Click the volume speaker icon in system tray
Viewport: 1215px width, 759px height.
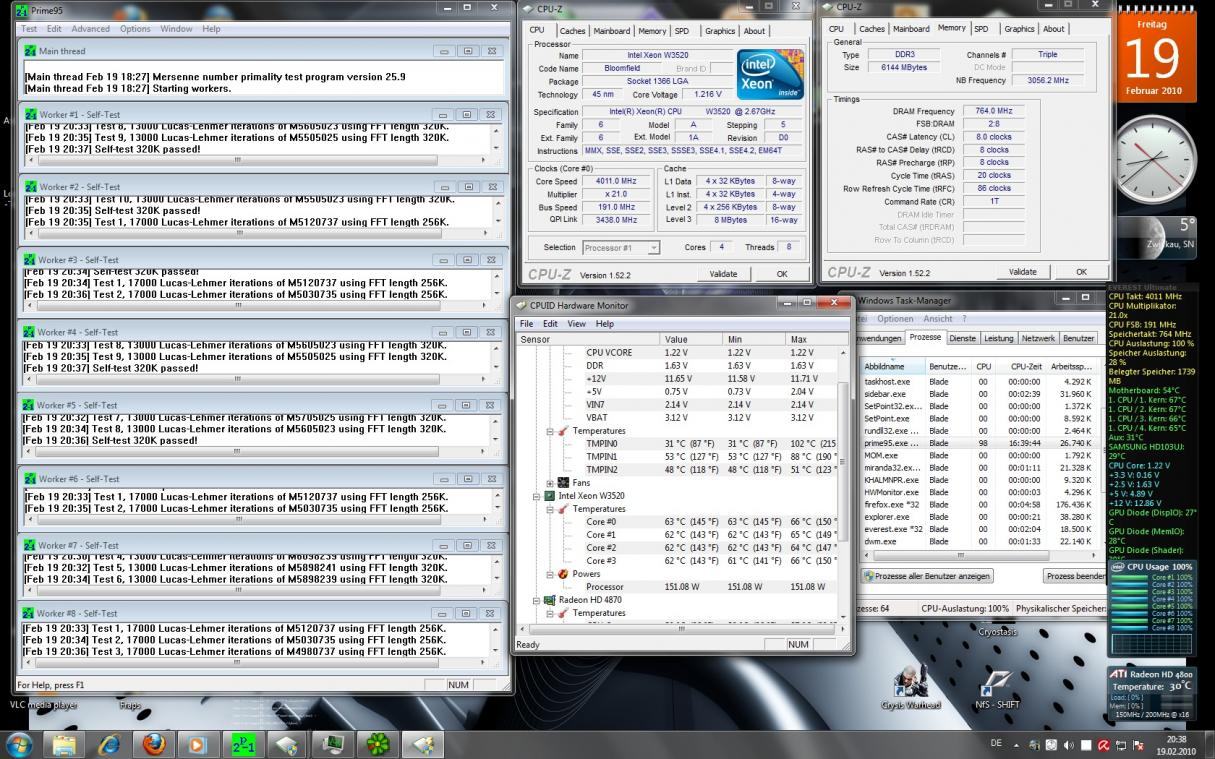[x=1069, y=744]
